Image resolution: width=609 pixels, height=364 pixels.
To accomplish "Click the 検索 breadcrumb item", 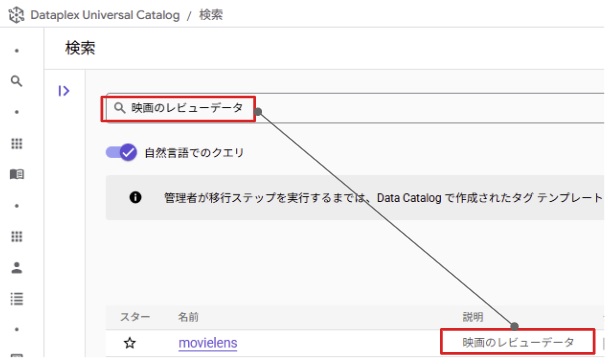I will pyautogui.click(x=211, y=15).
